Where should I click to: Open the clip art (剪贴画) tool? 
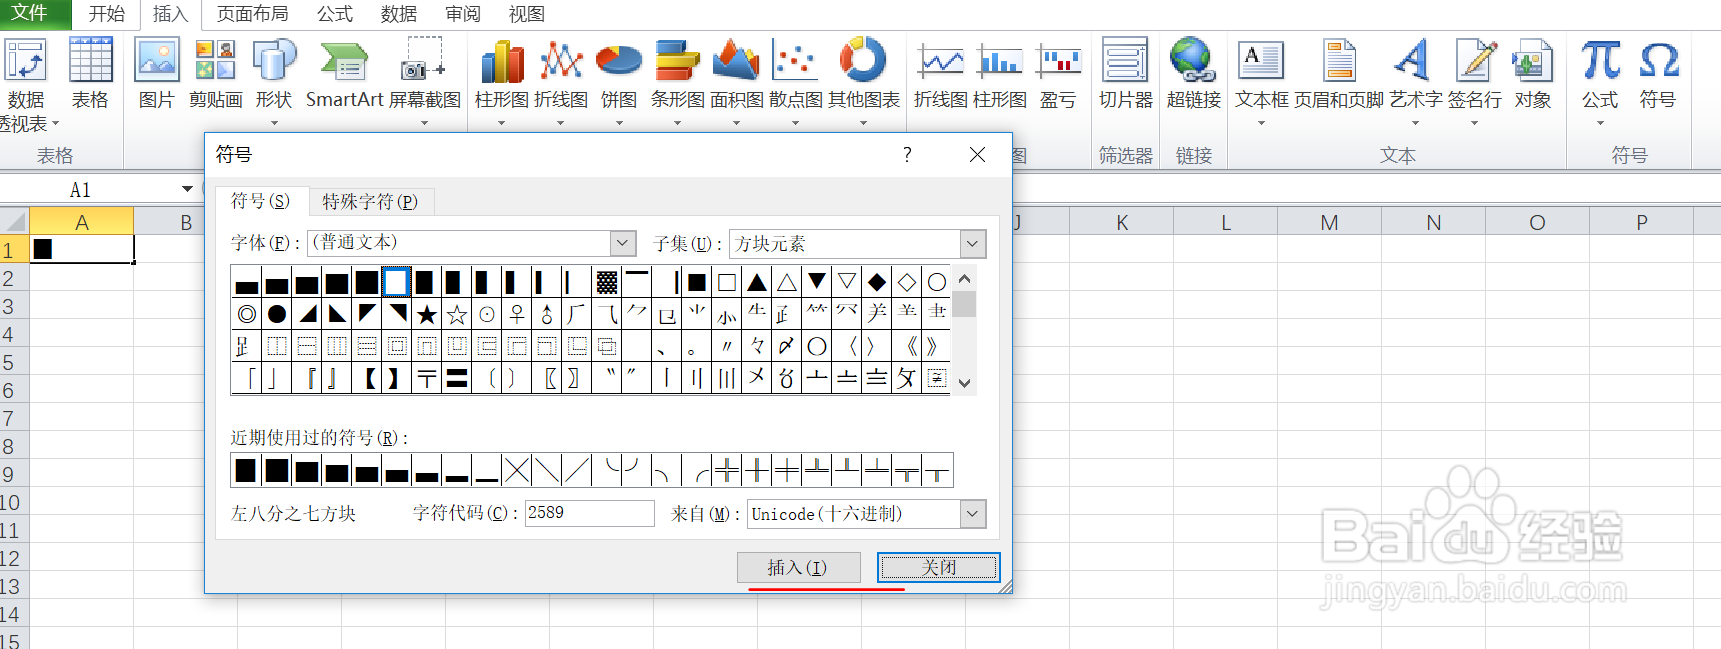pyautogui.click(x=215, y=75)
